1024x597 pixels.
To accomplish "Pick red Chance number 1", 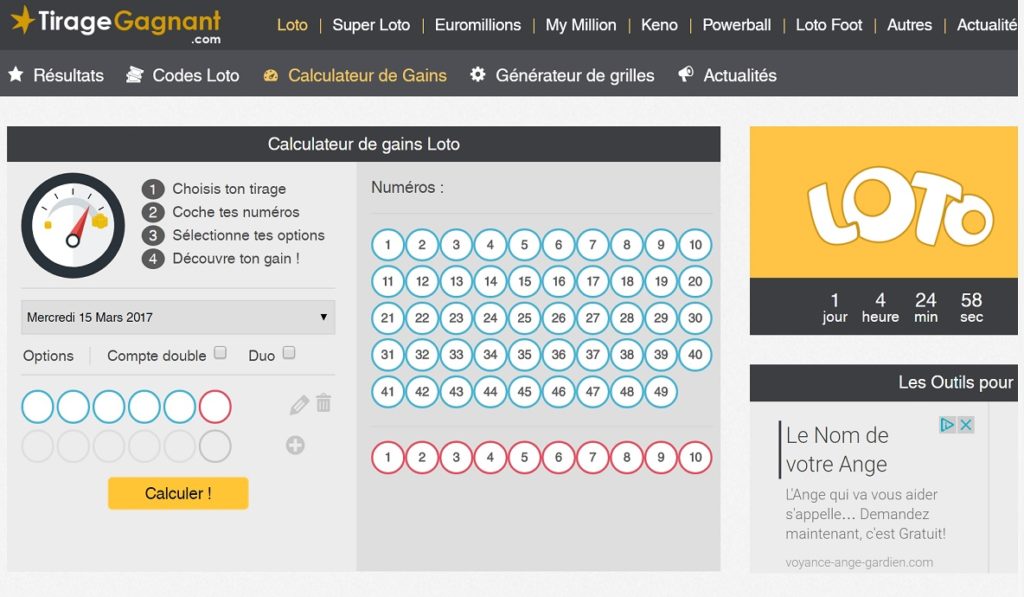I will [x=388, y=457].
